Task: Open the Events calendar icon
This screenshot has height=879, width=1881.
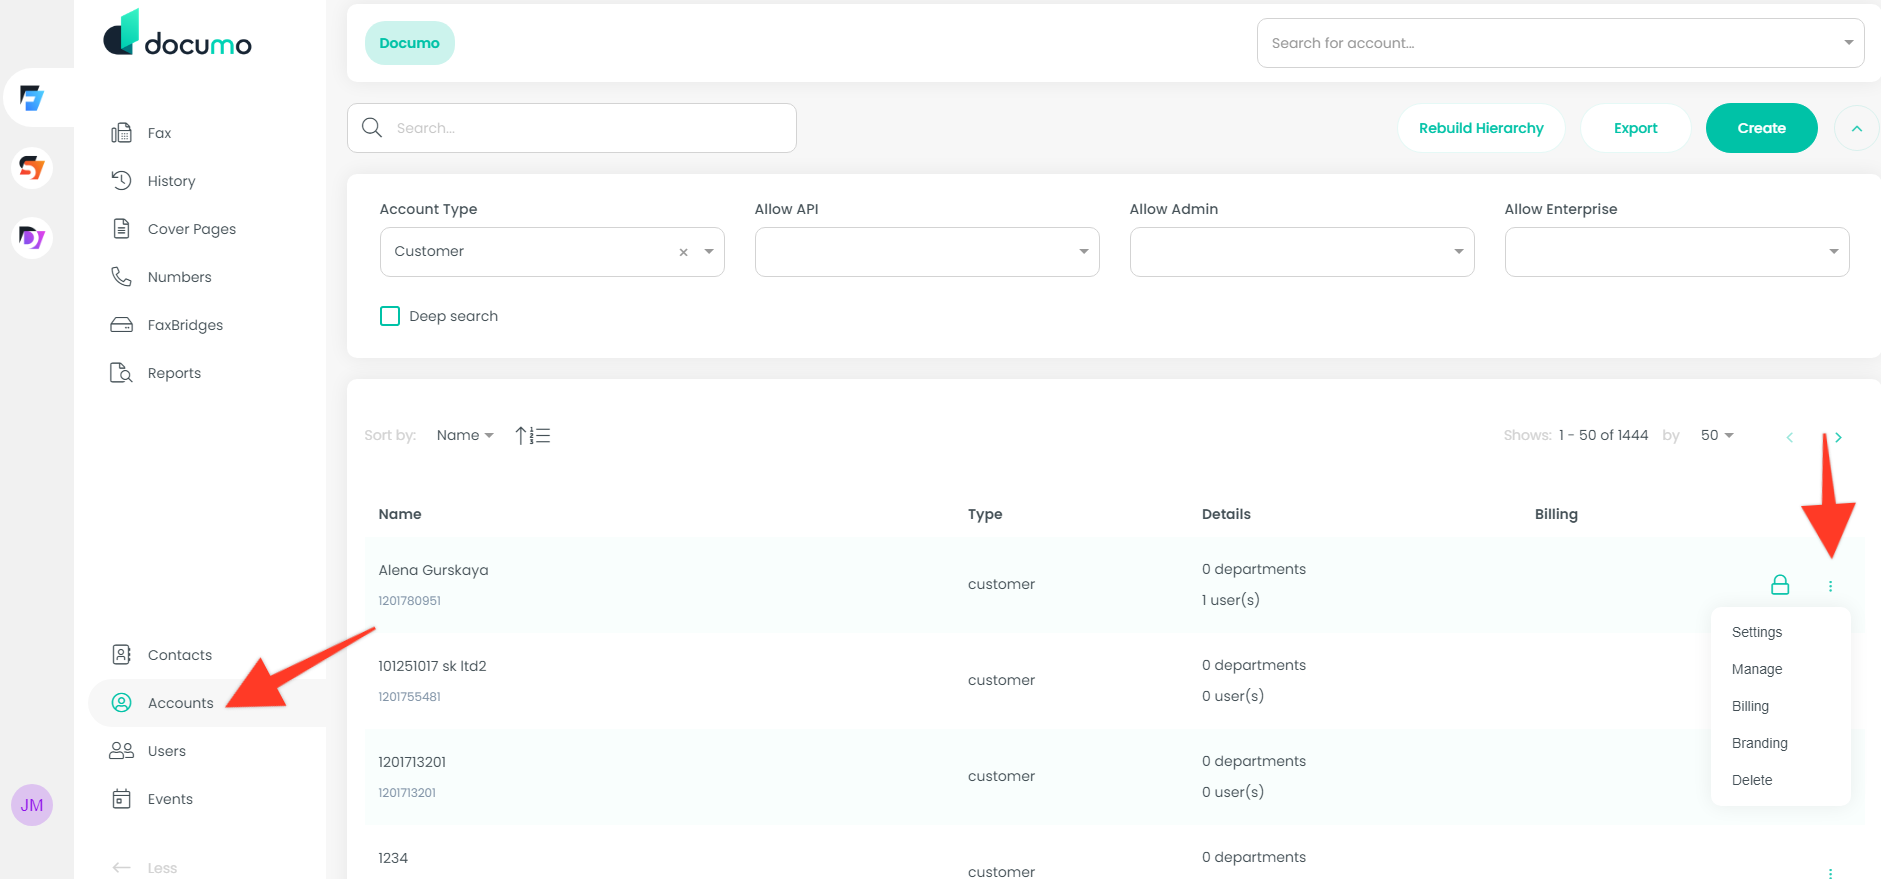Action: click(x=121, y=799)
